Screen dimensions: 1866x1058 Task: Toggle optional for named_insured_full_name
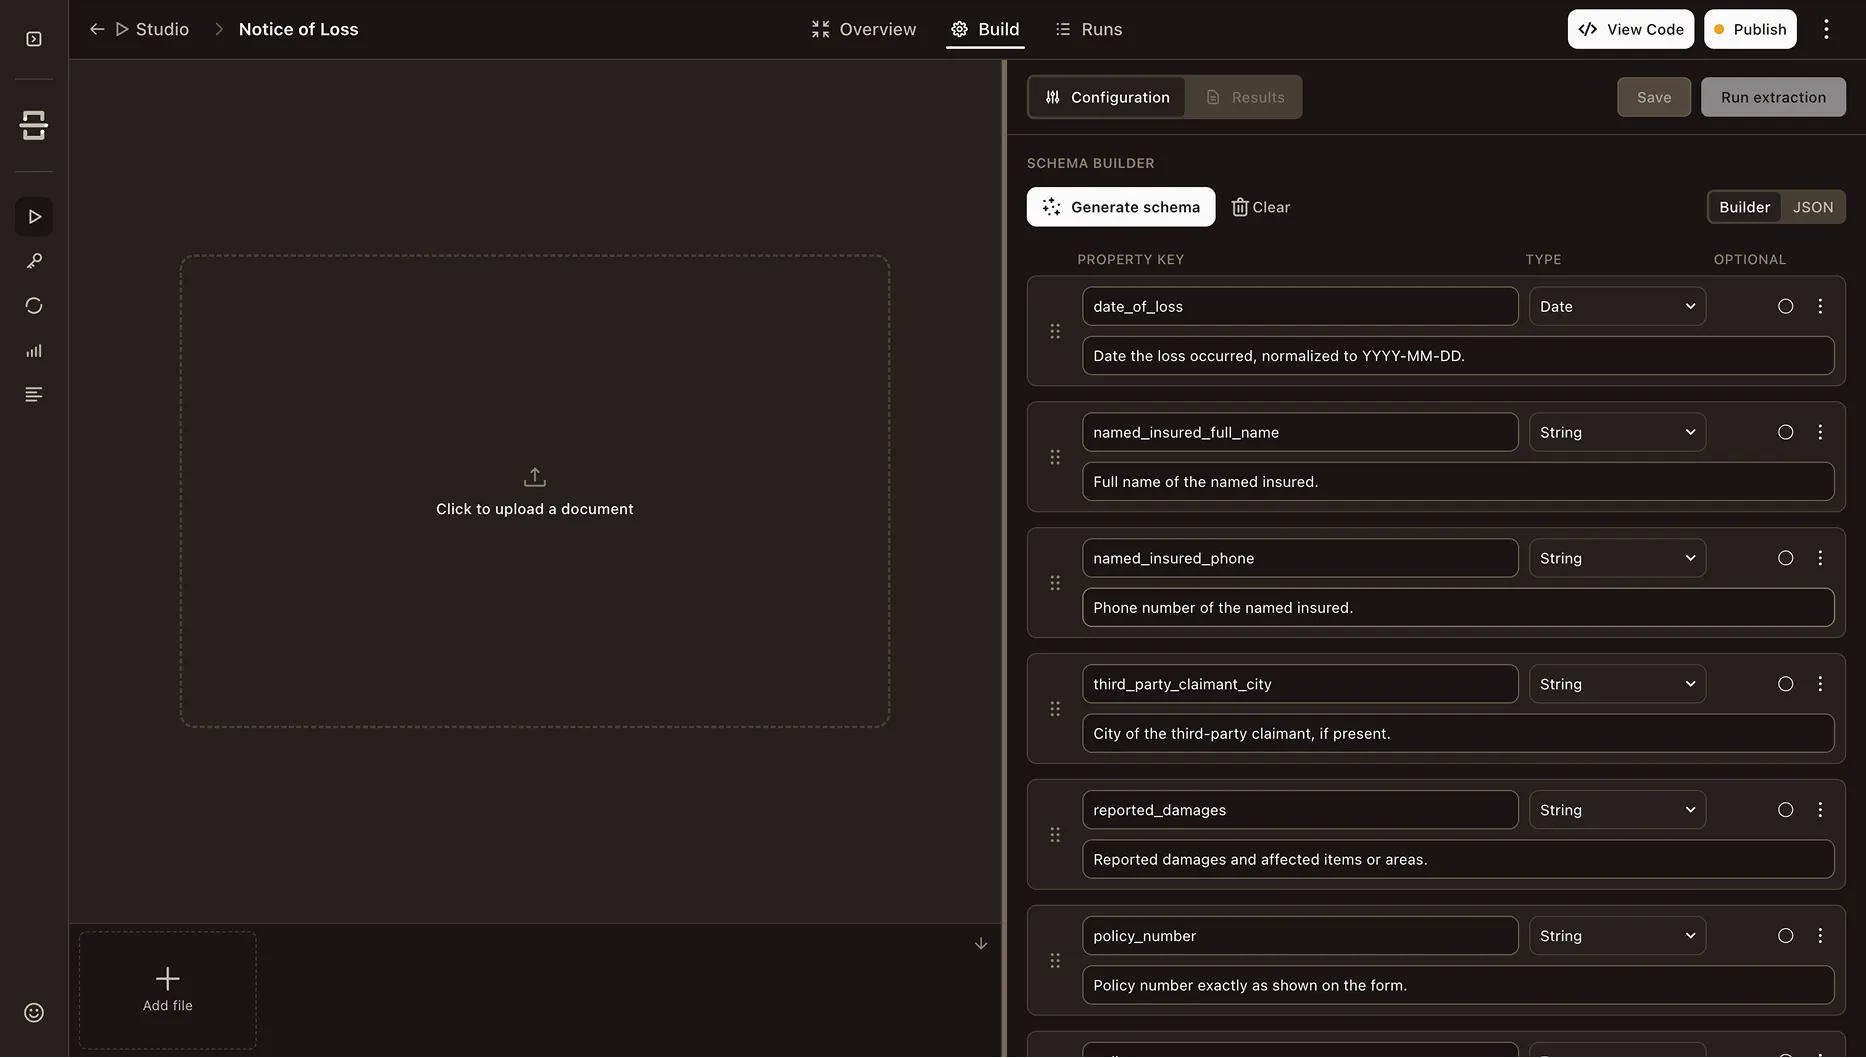[x=1785, y=433]
